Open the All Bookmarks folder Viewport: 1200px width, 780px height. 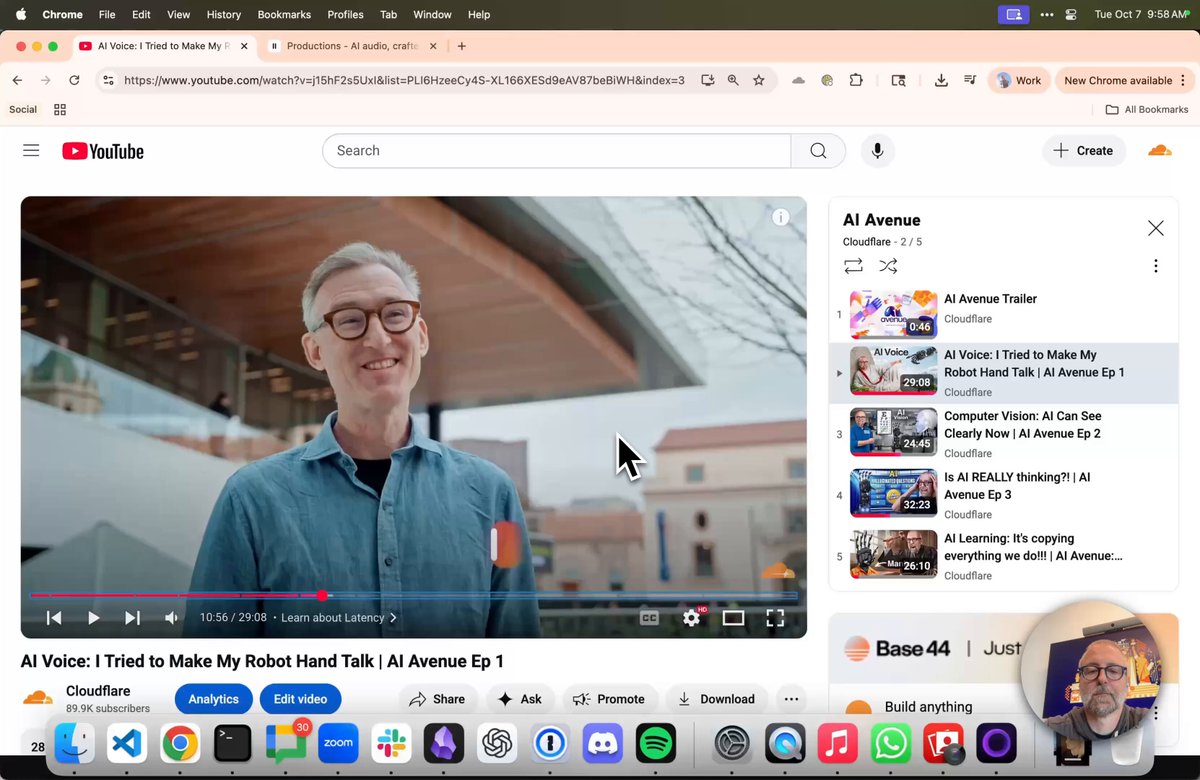pyautogui.click(x=1147, y=109)
